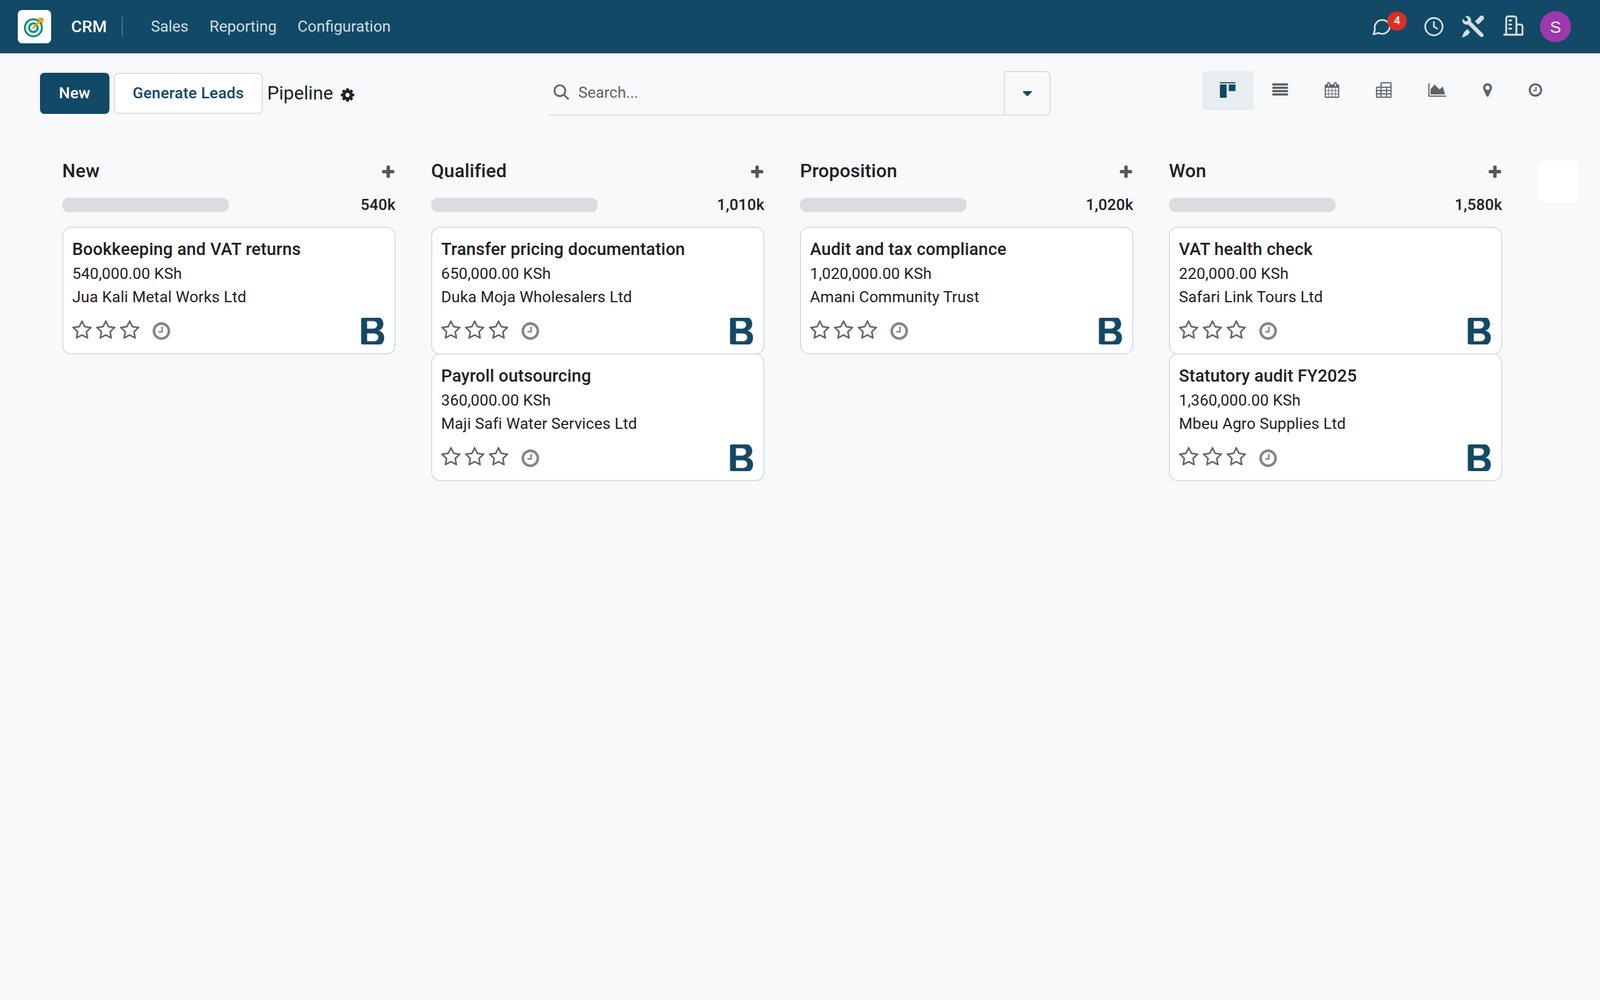Click the CRM app title
1600x1000 pixels.
tap(89, 27)
